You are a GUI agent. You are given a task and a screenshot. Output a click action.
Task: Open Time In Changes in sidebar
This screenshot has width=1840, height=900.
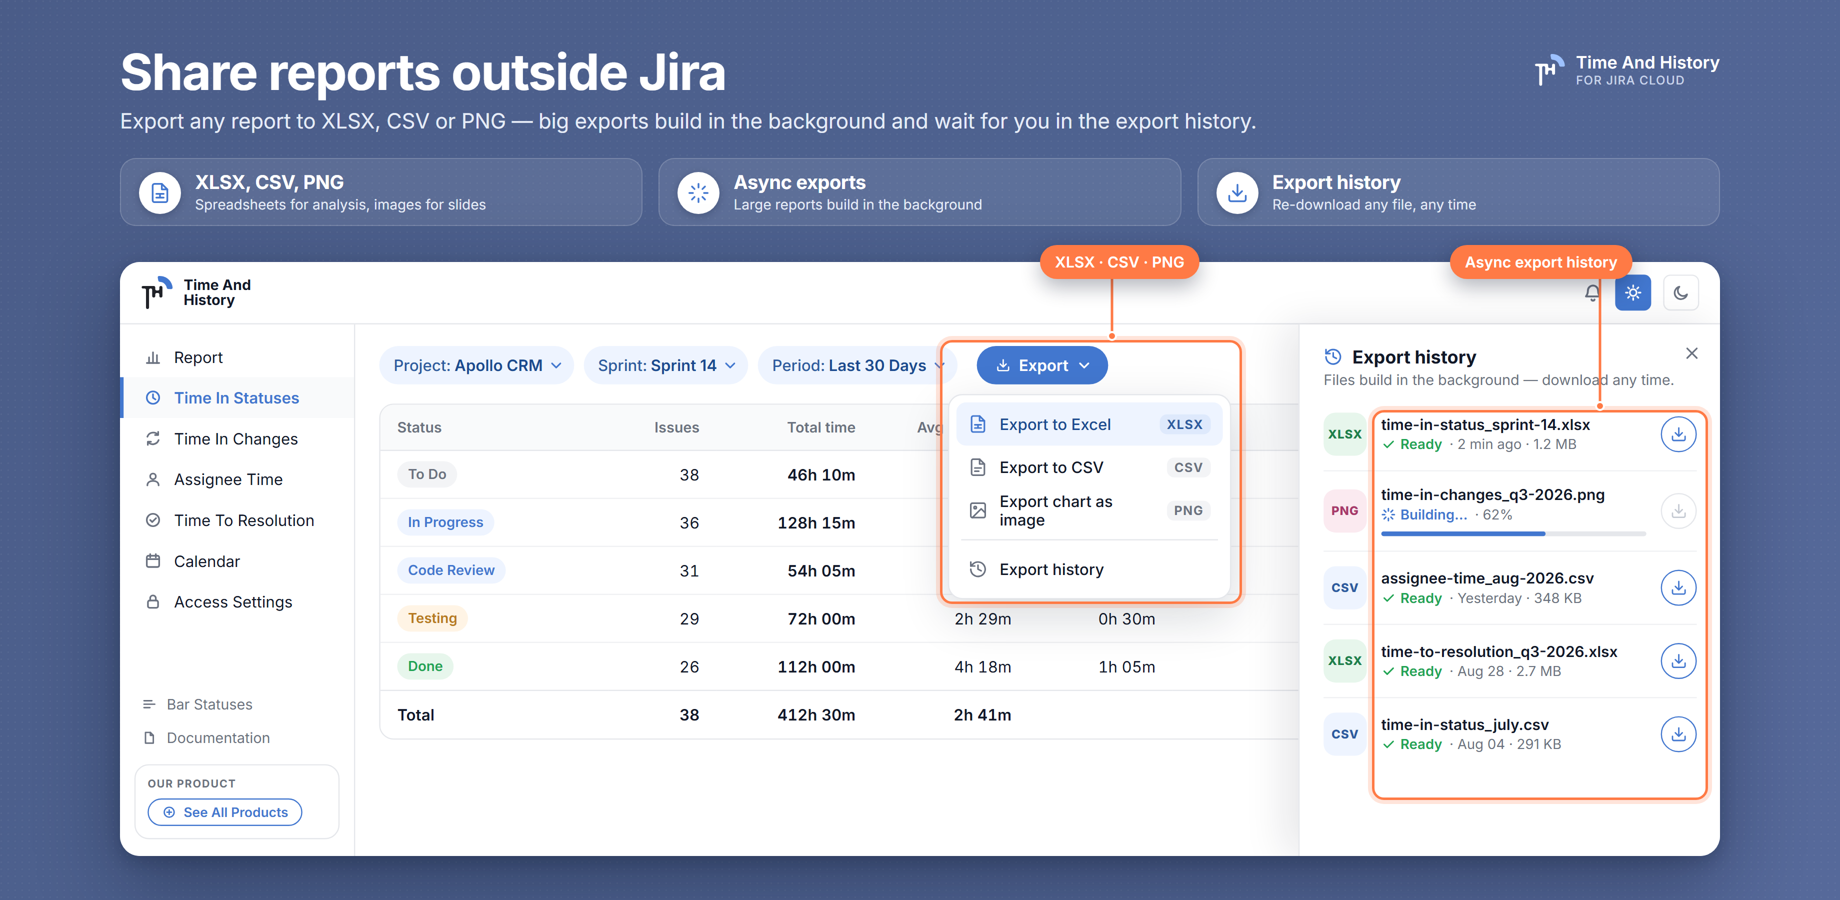pyautogui.click(x=238, y=439)
